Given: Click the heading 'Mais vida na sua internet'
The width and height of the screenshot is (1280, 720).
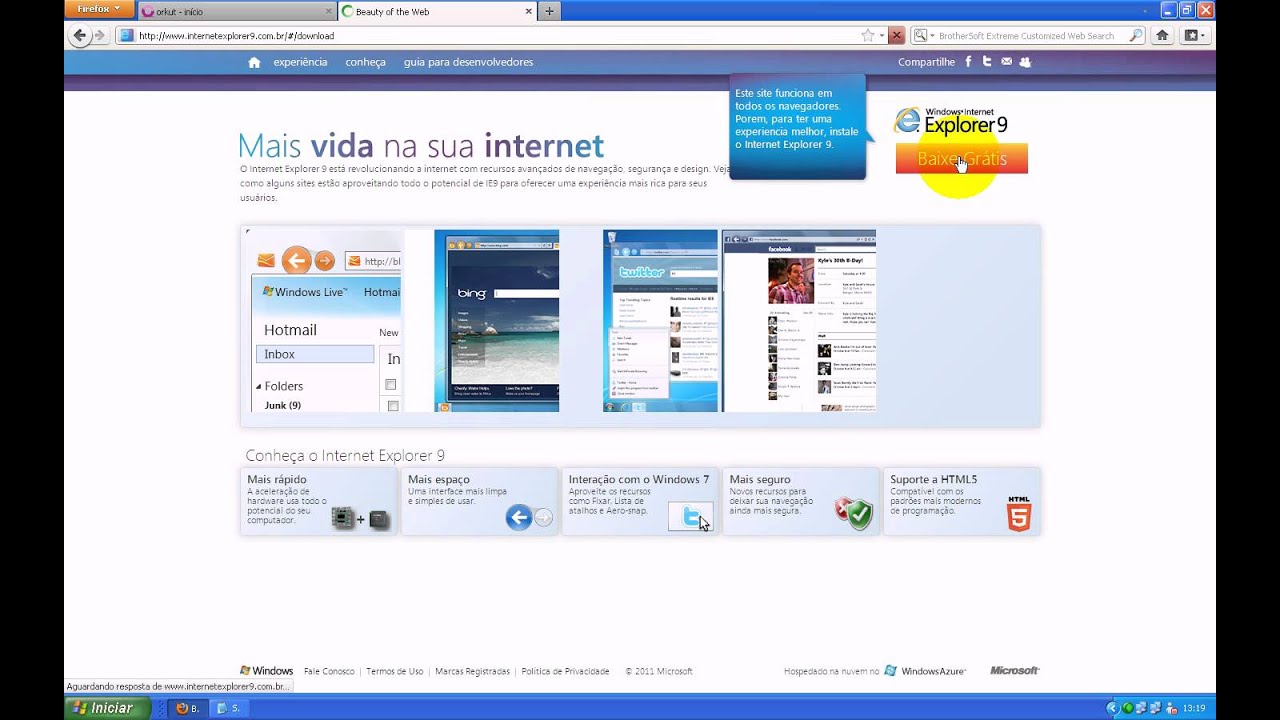Looking at the screenshot, I should click(x=421, y=146).
